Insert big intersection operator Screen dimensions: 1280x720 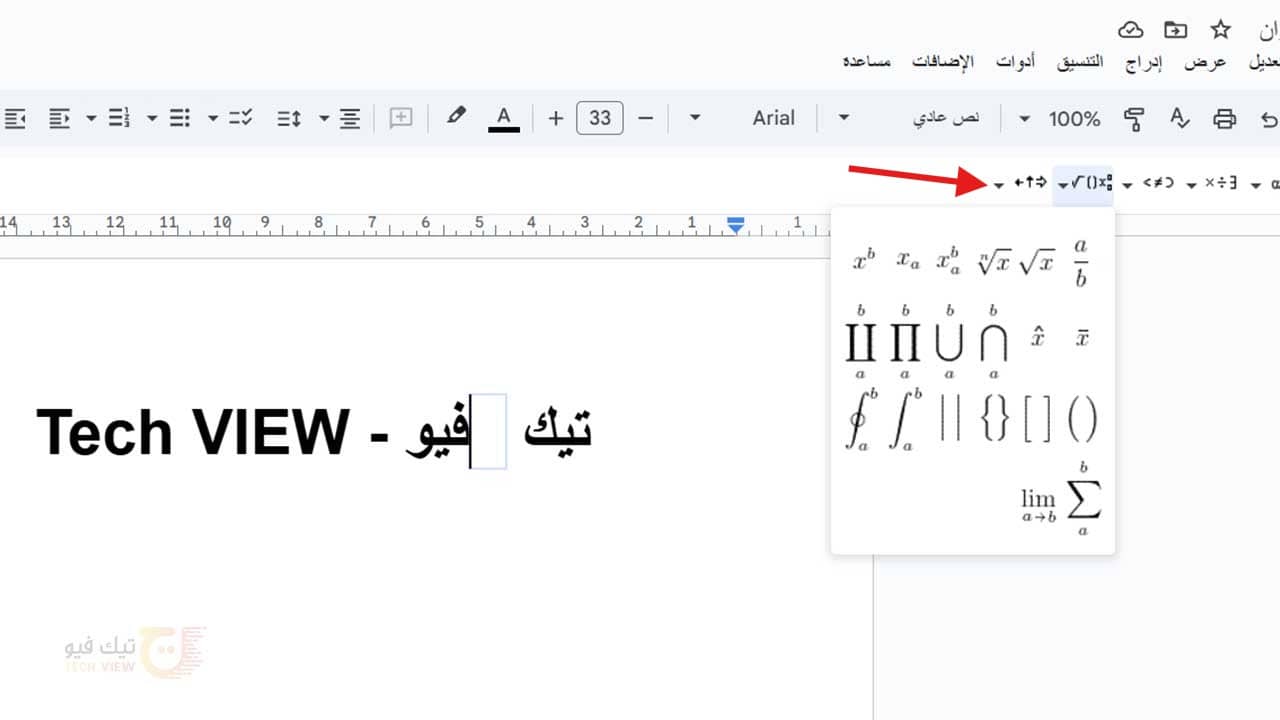tap(993, 341)
